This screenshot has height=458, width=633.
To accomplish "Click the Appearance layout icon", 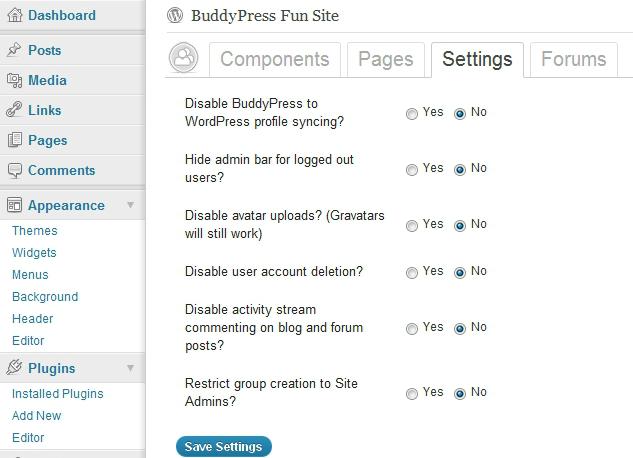I will coord(15,205).
